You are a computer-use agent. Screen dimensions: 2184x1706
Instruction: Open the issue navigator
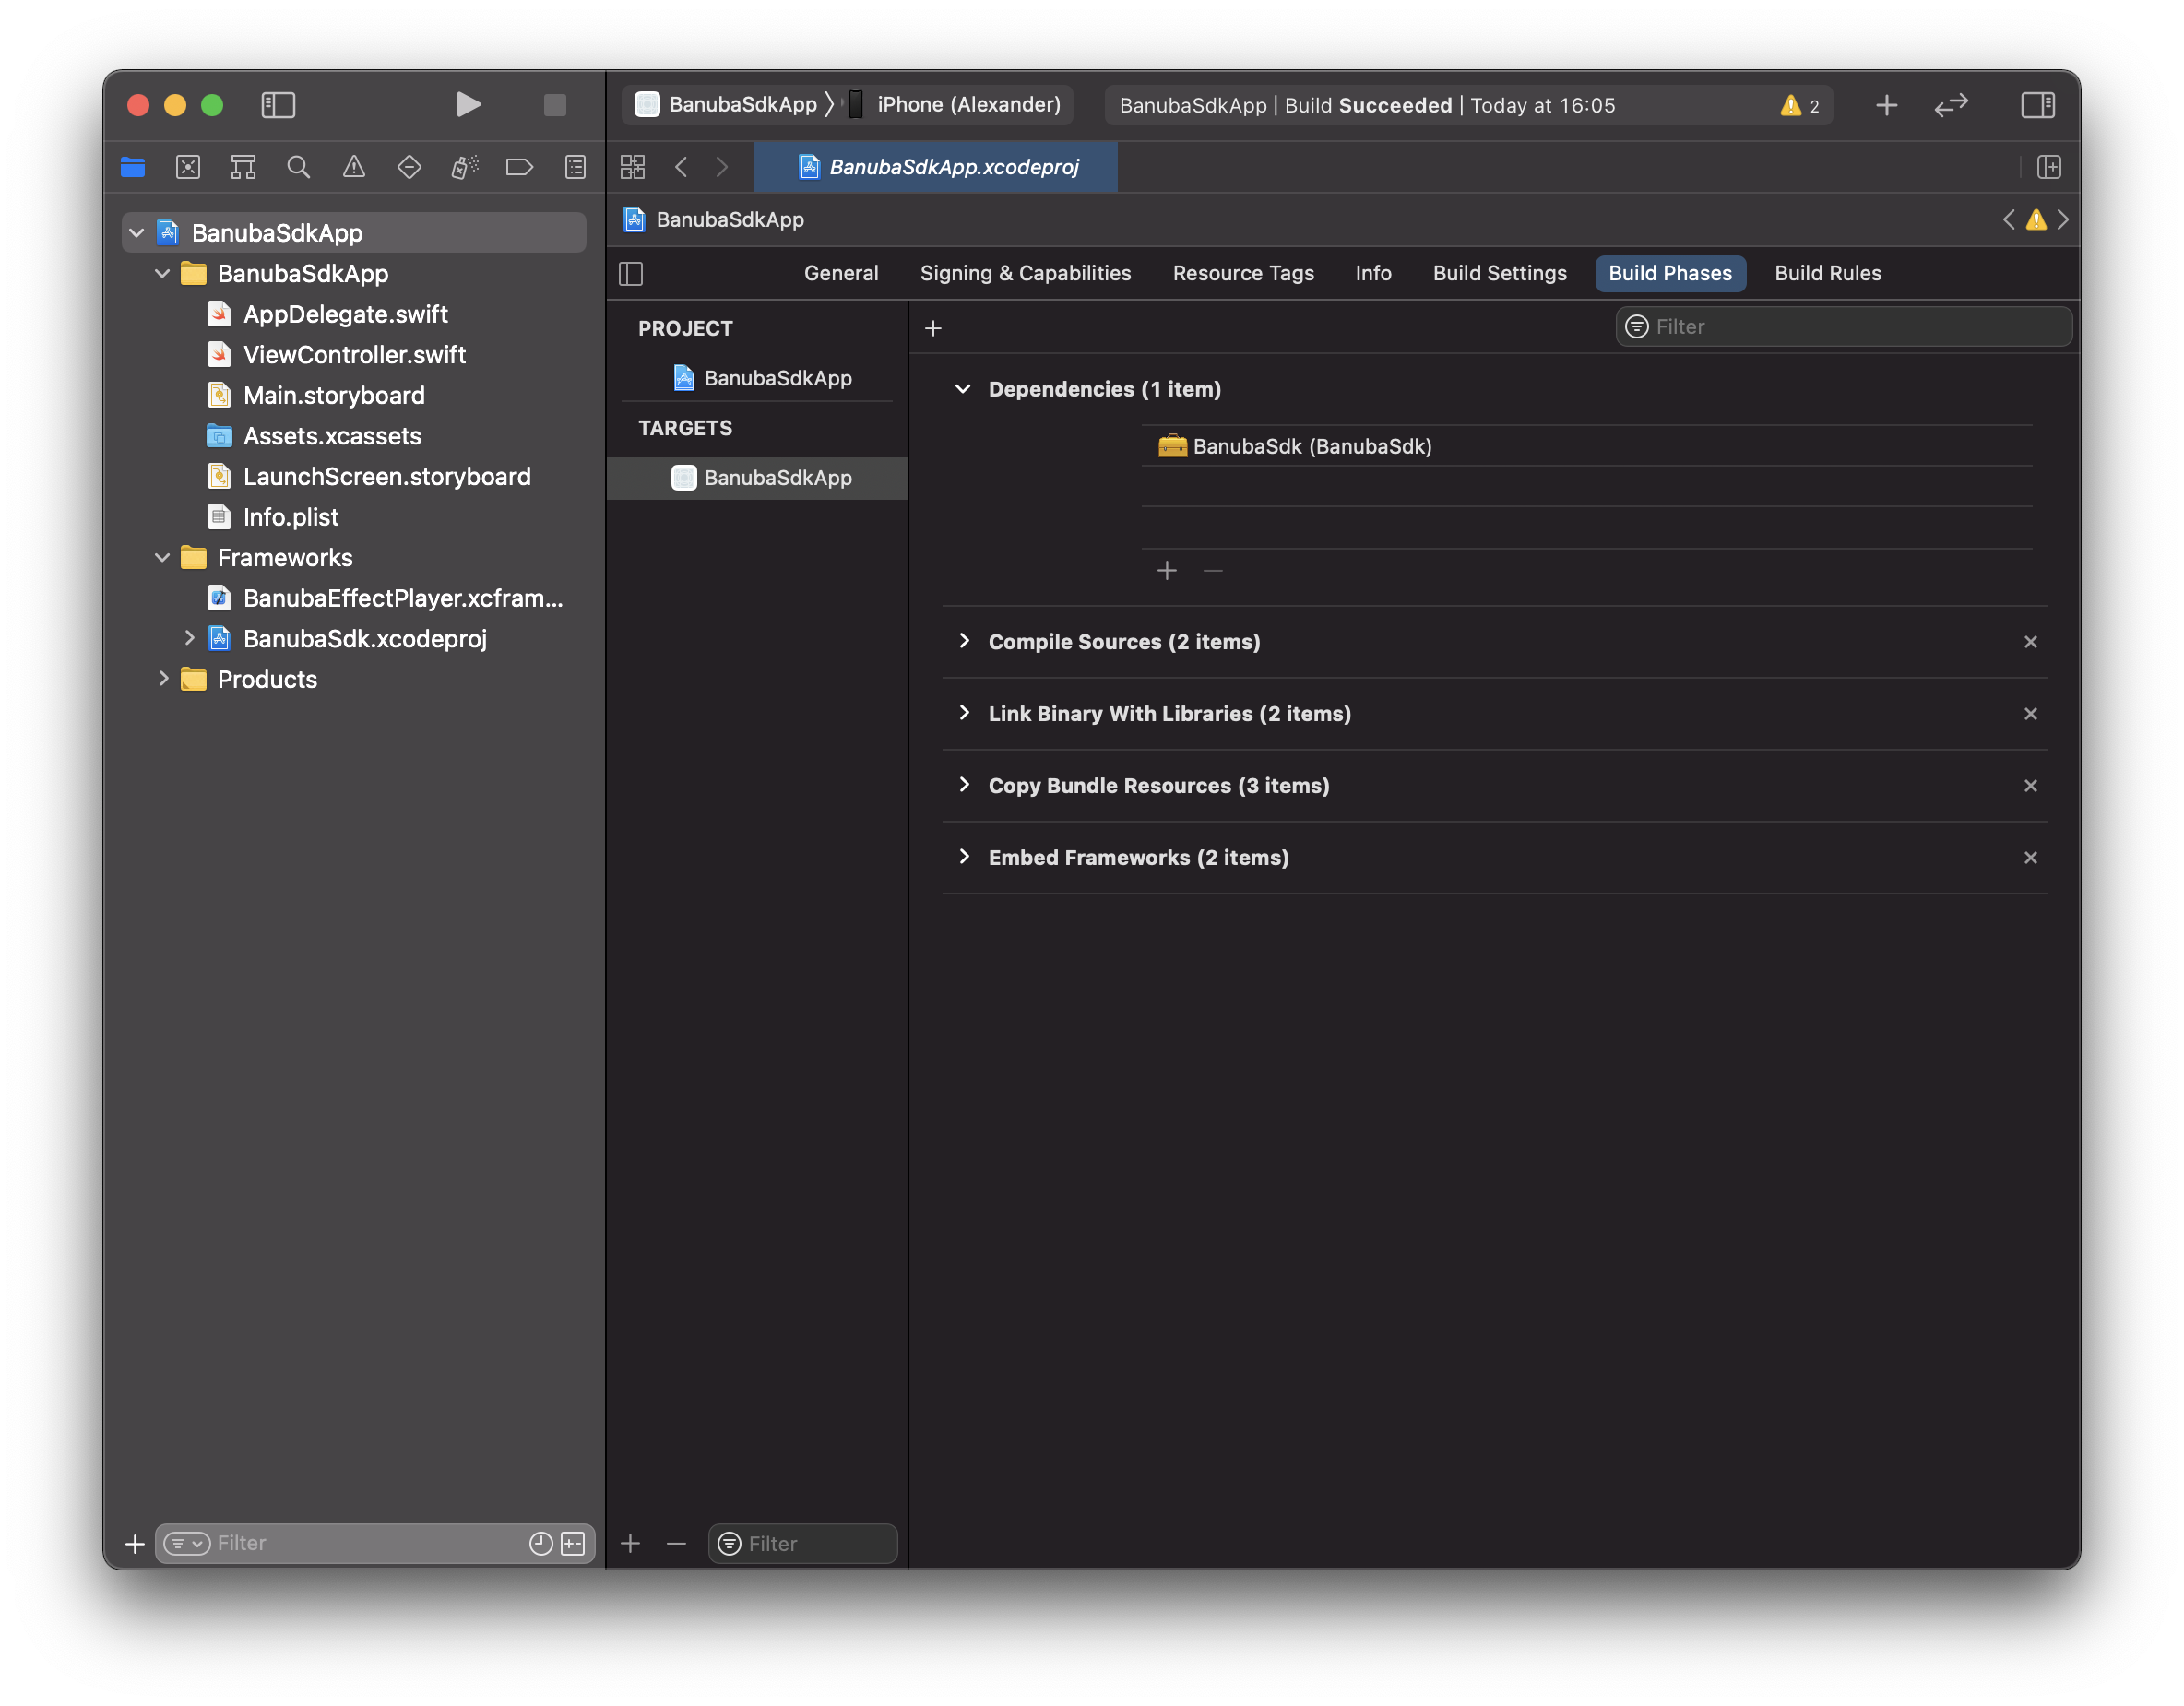click(354, 167)
